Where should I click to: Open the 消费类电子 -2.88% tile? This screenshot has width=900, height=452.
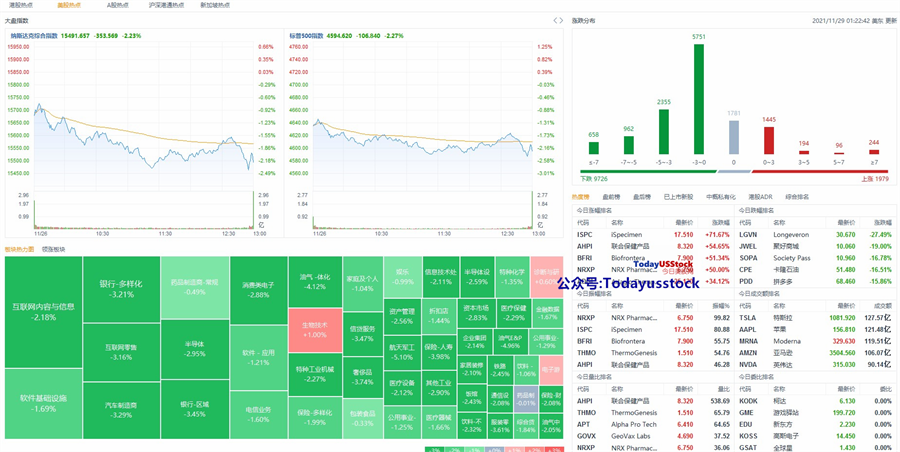(258, 290)
